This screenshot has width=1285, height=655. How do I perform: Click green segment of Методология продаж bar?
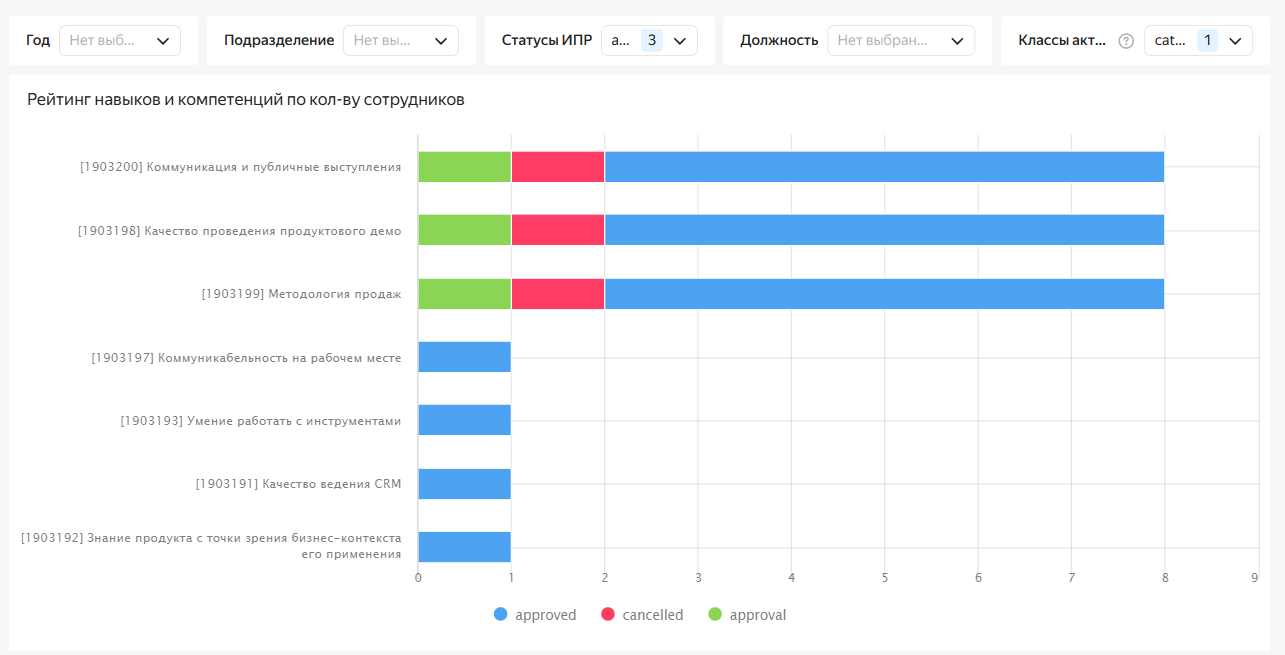(464, 294)
